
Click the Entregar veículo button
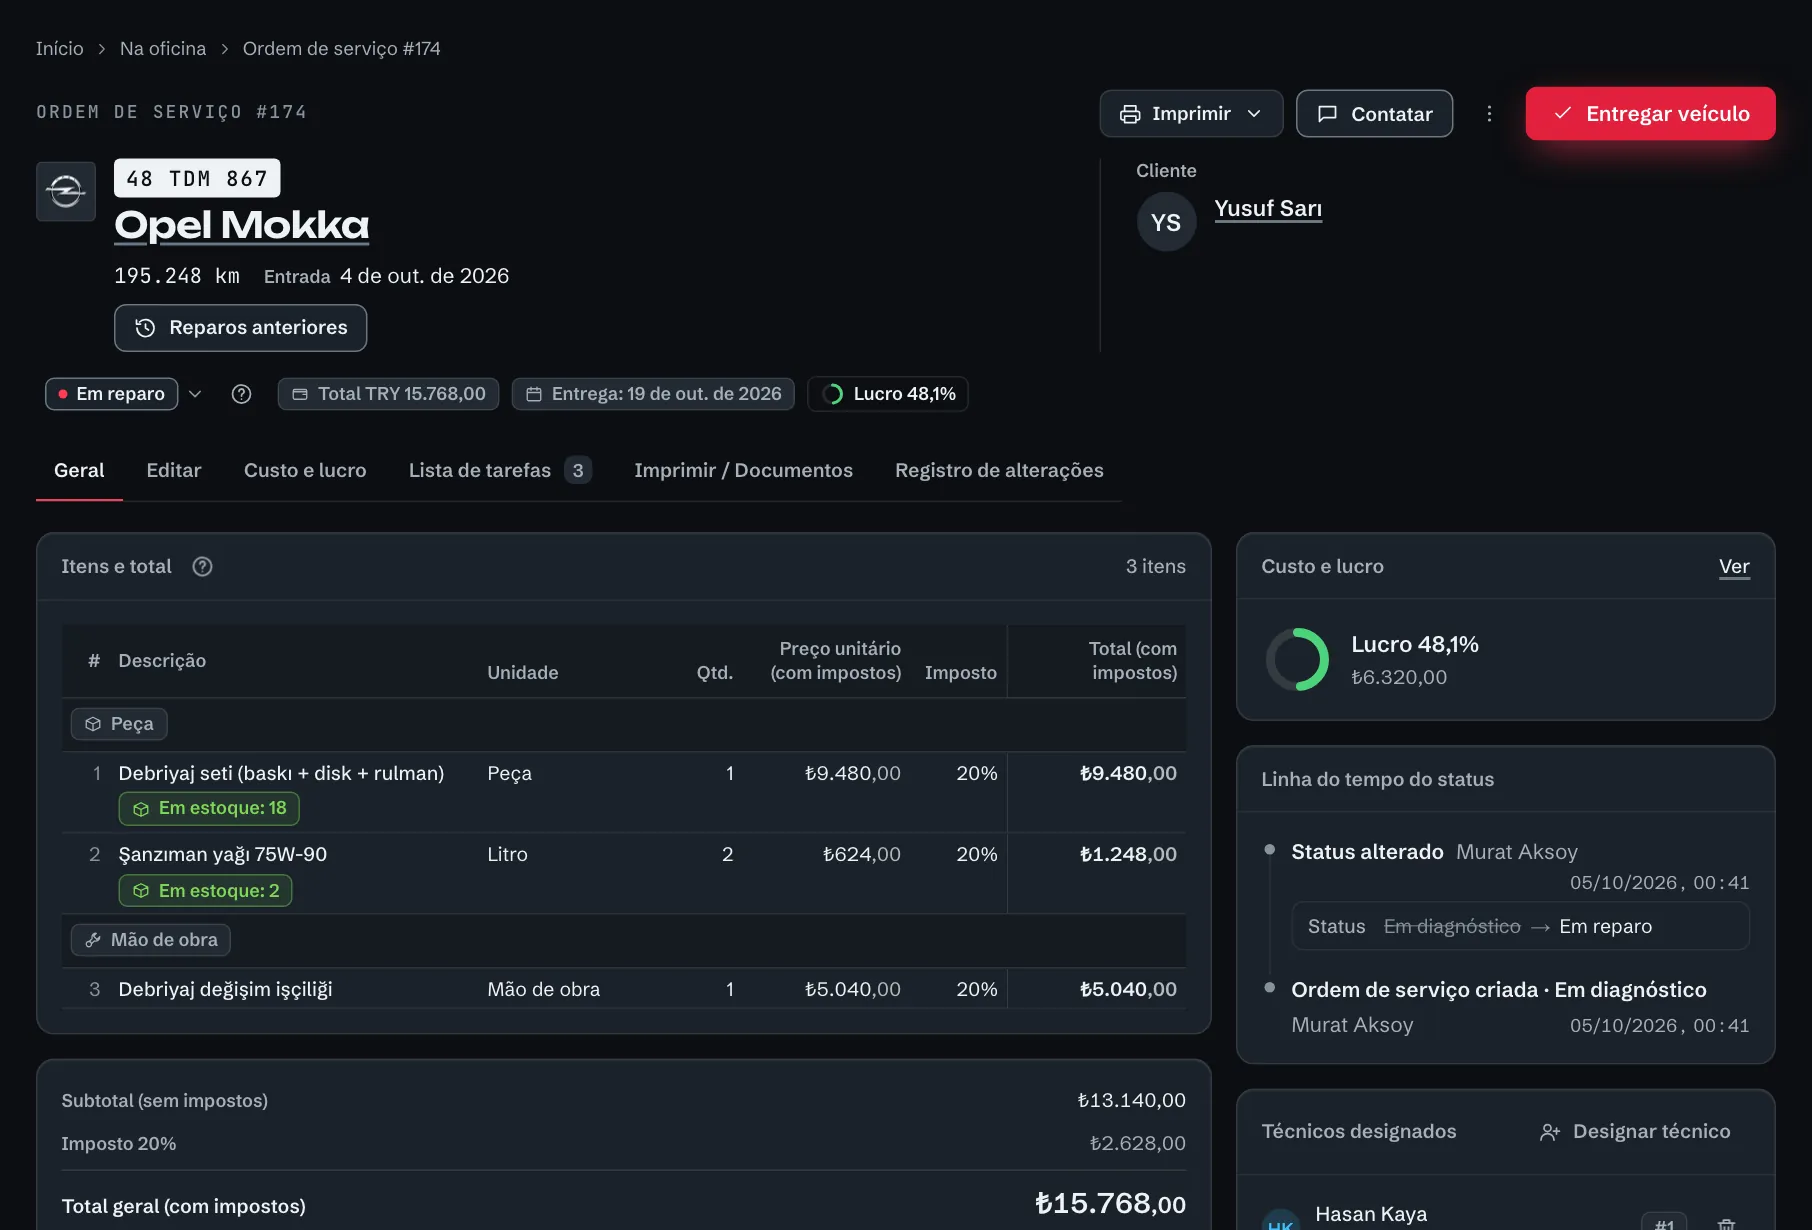[x=1650, y=114]
